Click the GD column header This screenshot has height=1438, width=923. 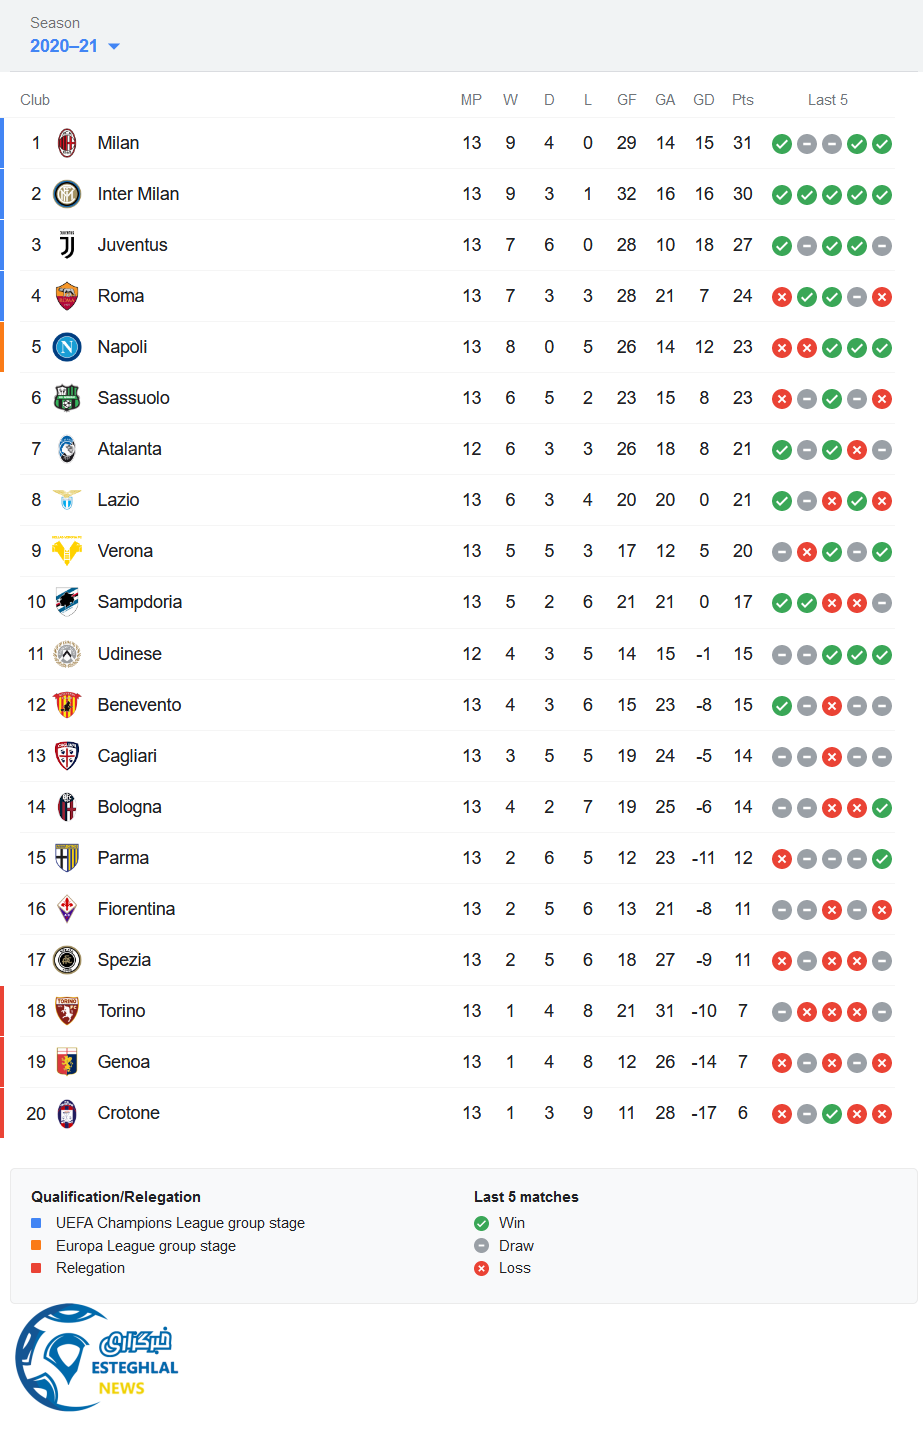704,100
